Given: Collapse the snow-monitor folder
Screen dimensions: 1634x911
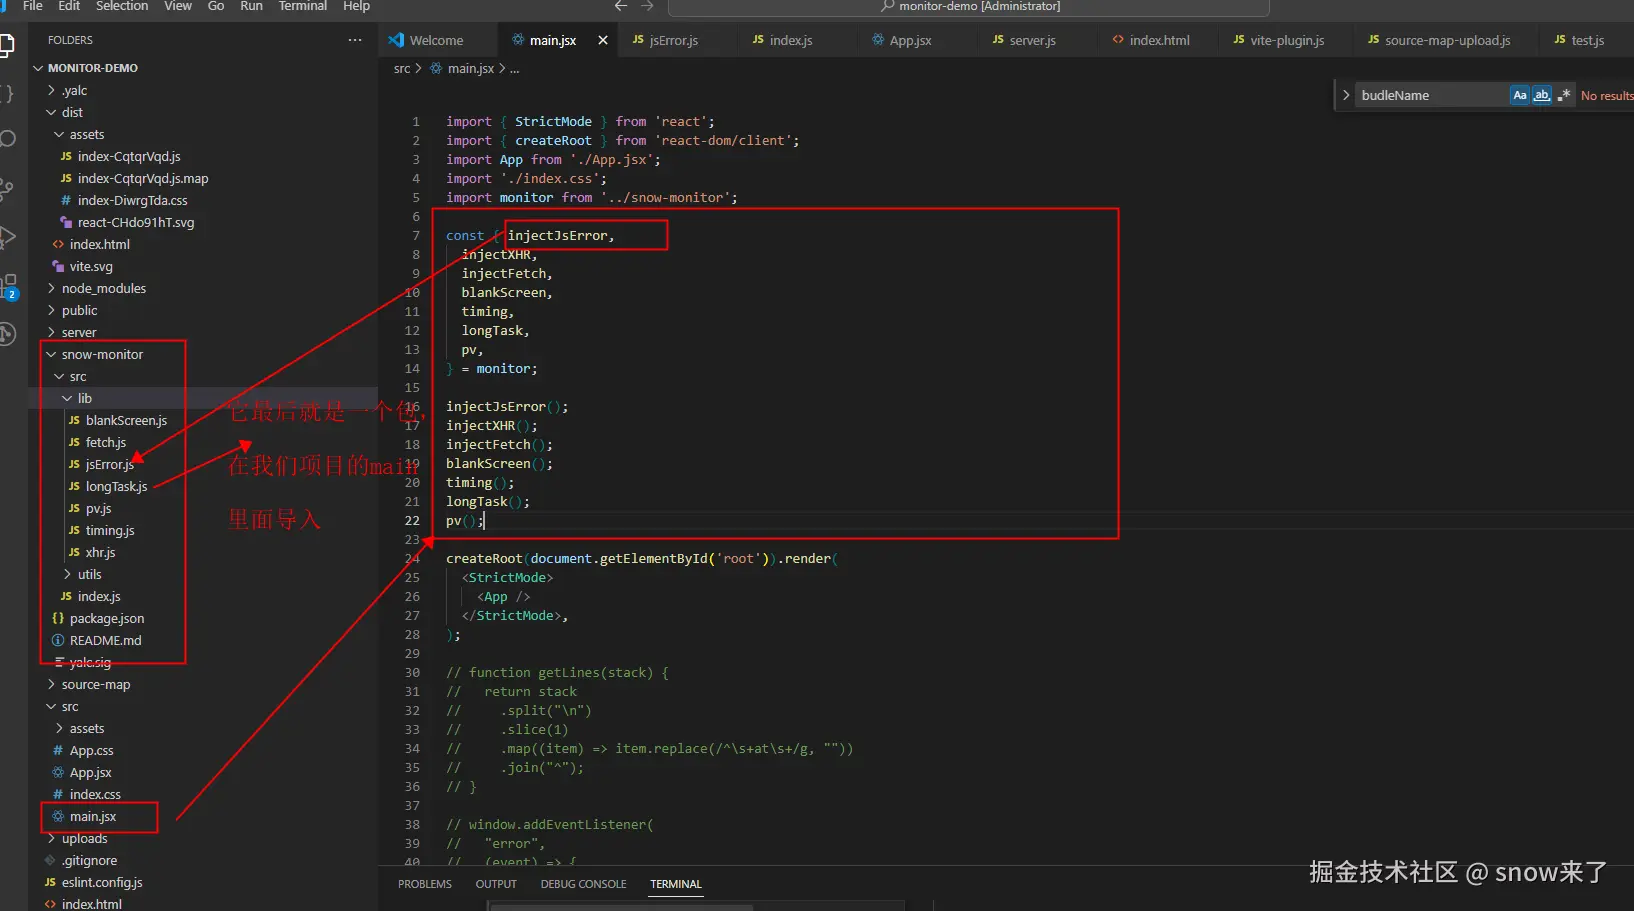Looking at the screenshot, I should (101, 354).
